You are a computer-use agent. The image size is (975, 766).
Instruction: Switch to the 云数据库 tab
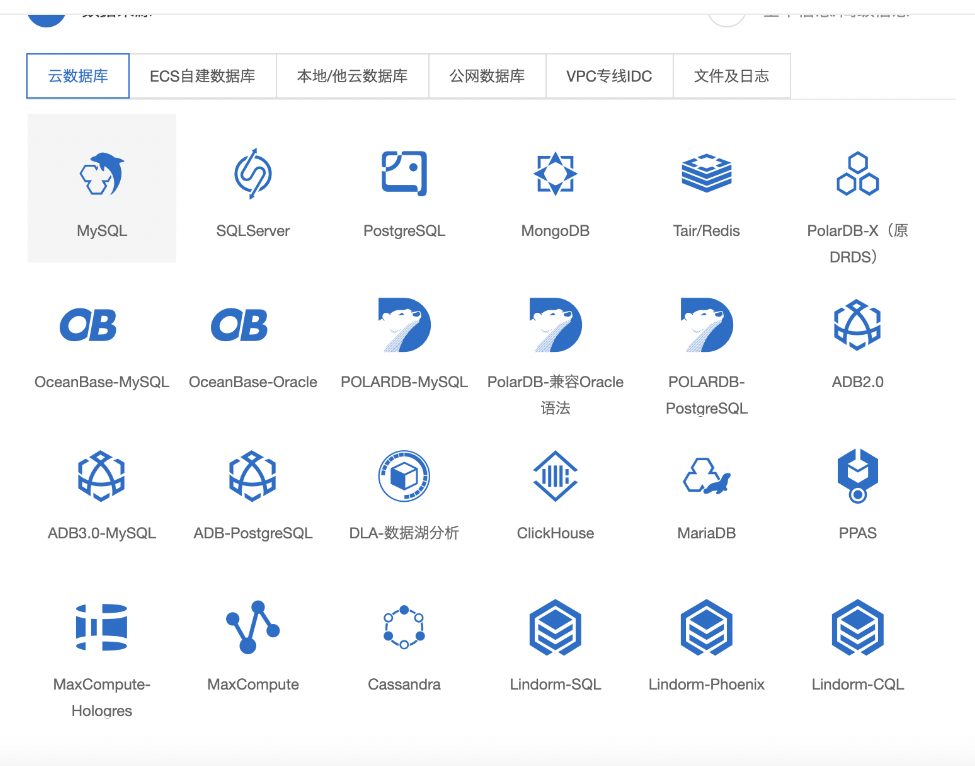click(78, 76)
